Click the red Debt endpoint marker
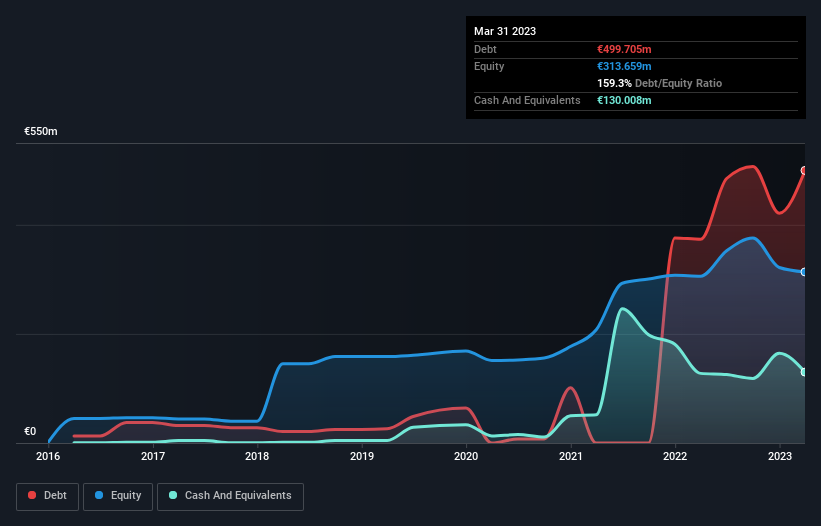The image size is (821, 526). pos(804,171)
